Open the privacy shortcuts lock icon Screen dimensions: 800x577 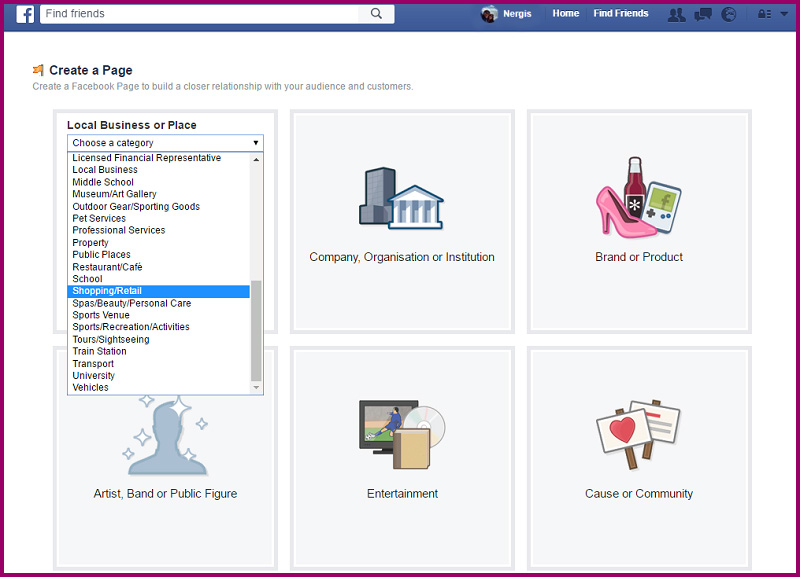[764, 14]
